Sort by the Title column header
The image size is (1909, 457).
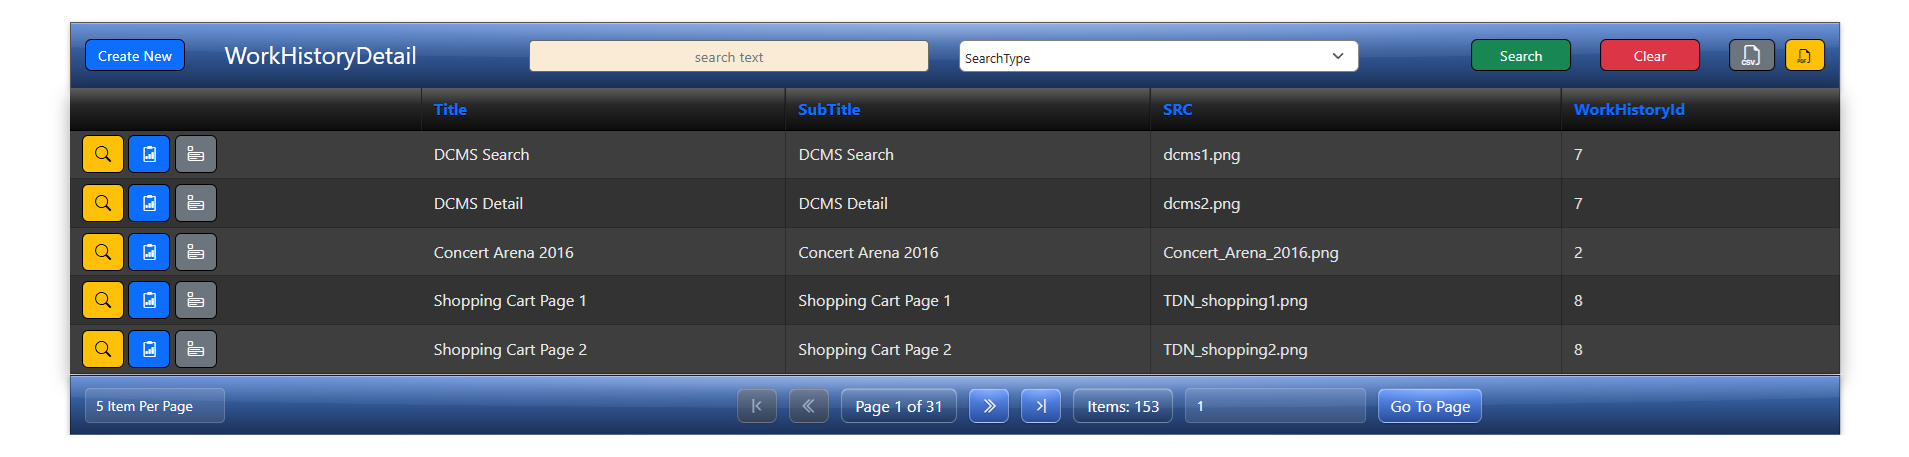[450, 109]
